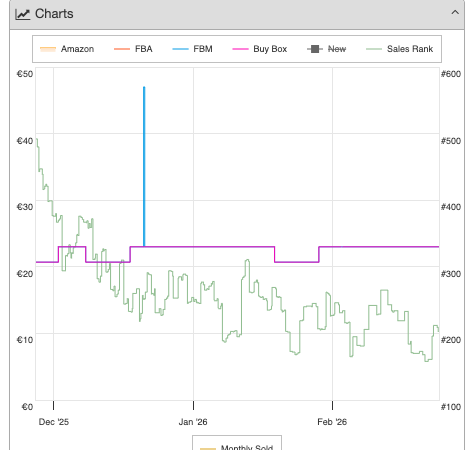
Task: Click the #100 rank axis label
Action: (x=451, y=407)
